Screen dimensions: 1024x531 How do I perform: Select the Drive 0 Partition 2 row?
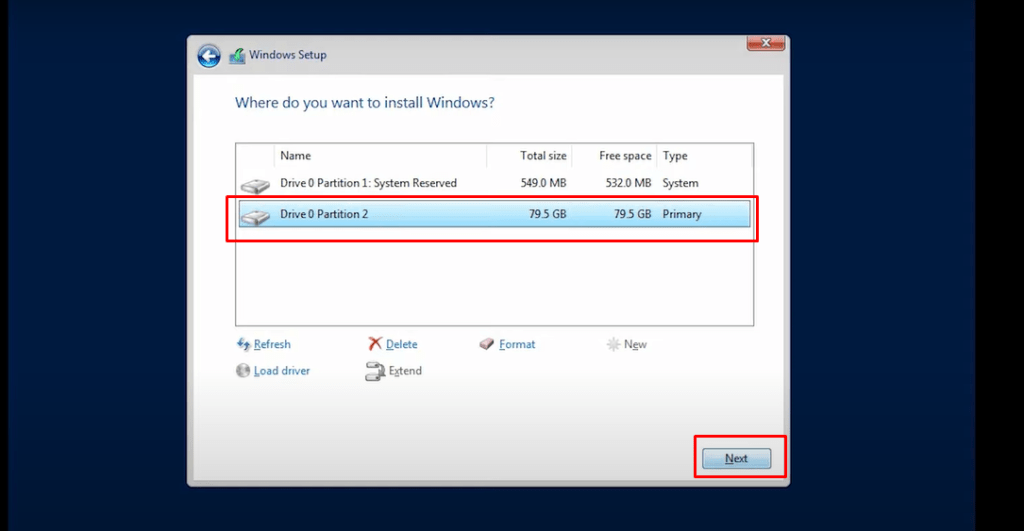tap(494, 214)
